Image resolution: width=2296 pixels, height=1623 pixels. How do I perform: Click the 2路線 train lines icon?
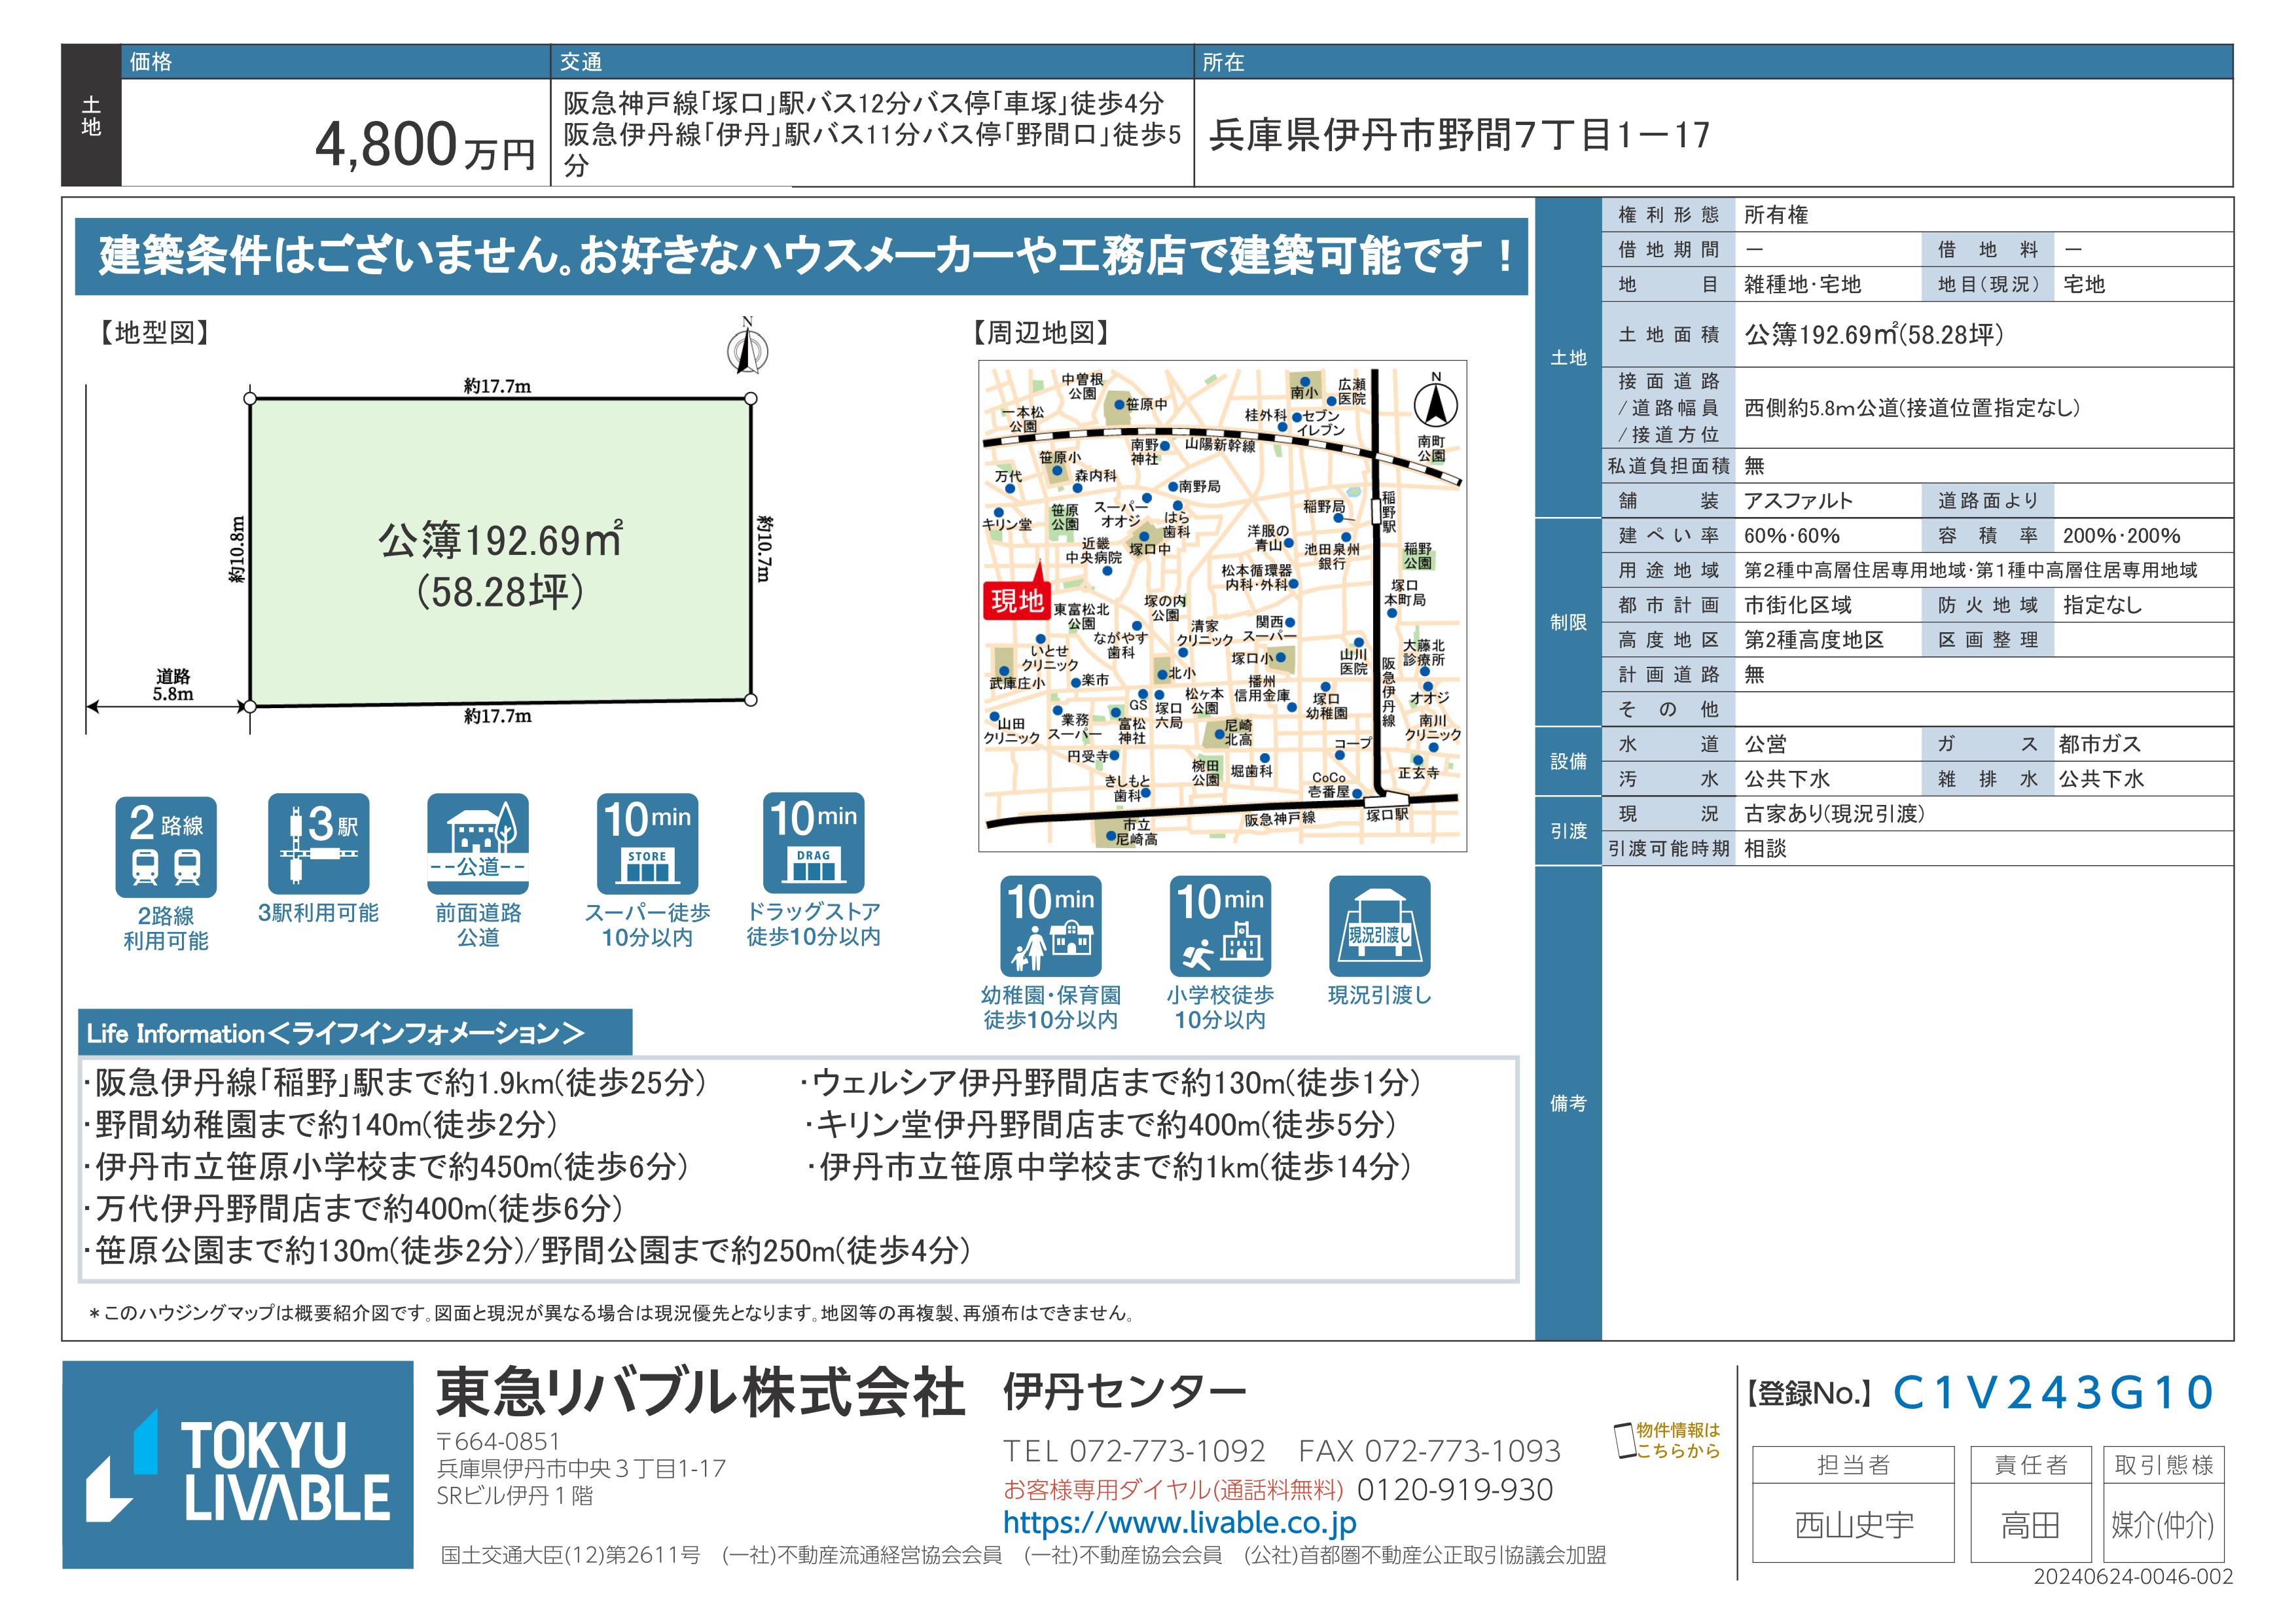[x=165, y=846]
